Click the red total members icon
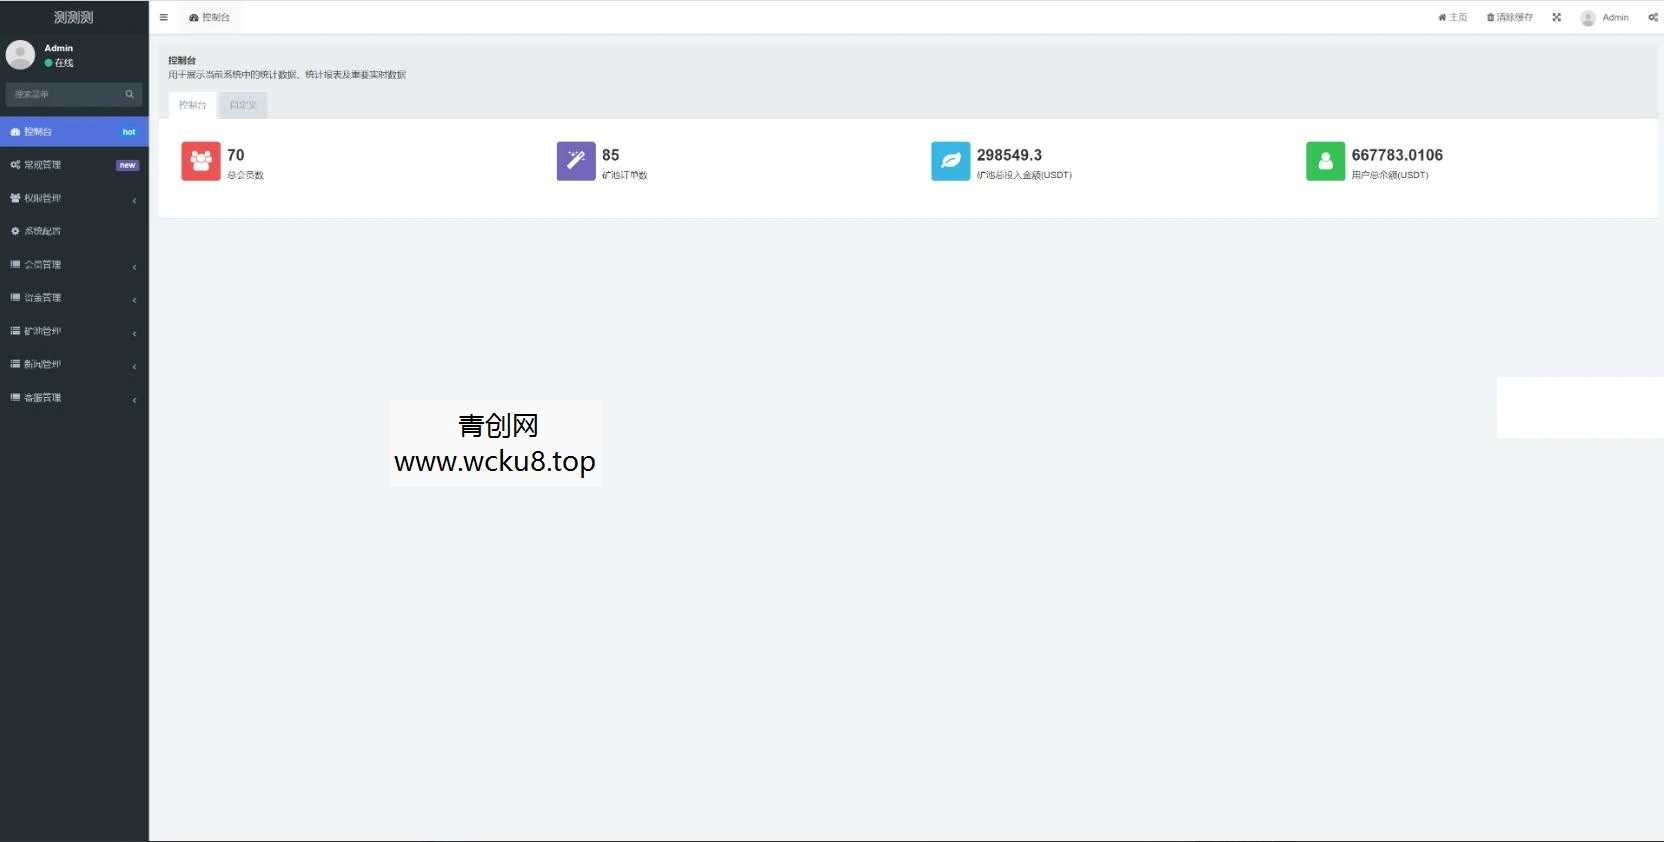 pos(201,161)
